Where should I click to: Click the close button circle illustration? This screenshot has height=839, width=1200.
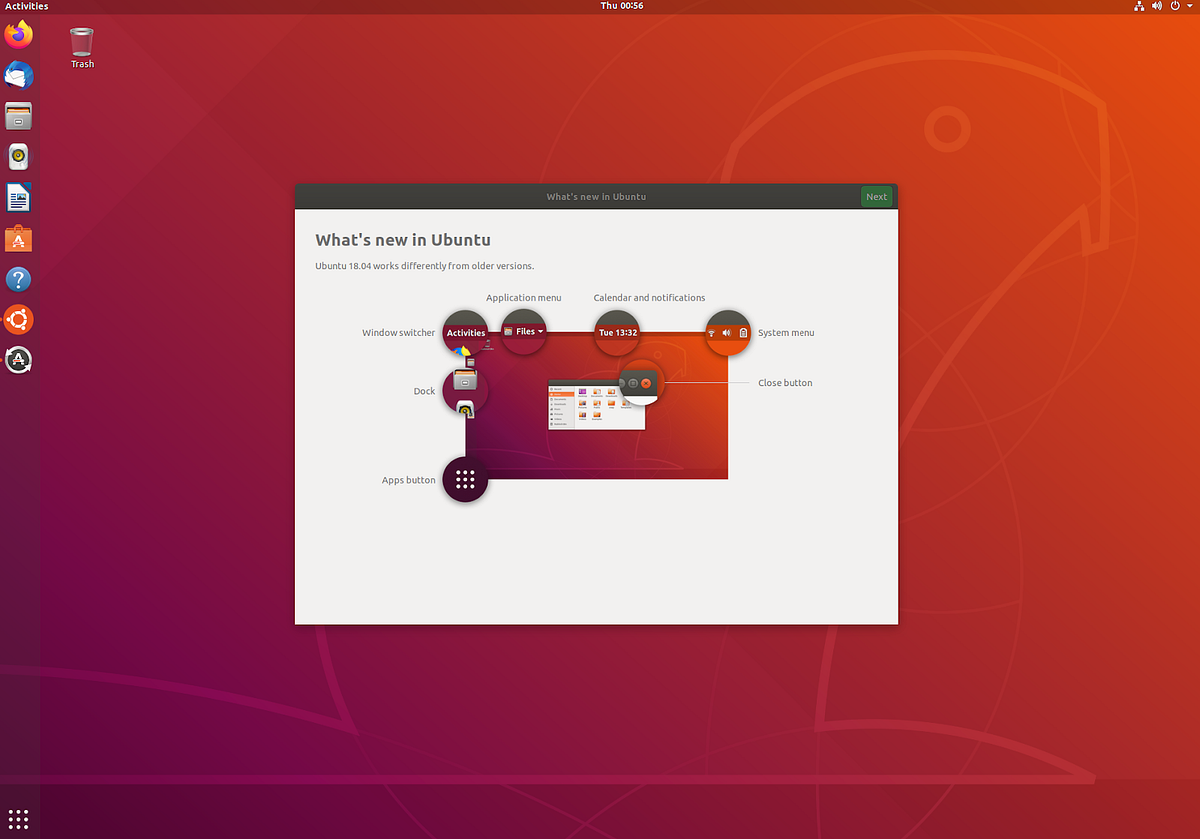[642, 383]
